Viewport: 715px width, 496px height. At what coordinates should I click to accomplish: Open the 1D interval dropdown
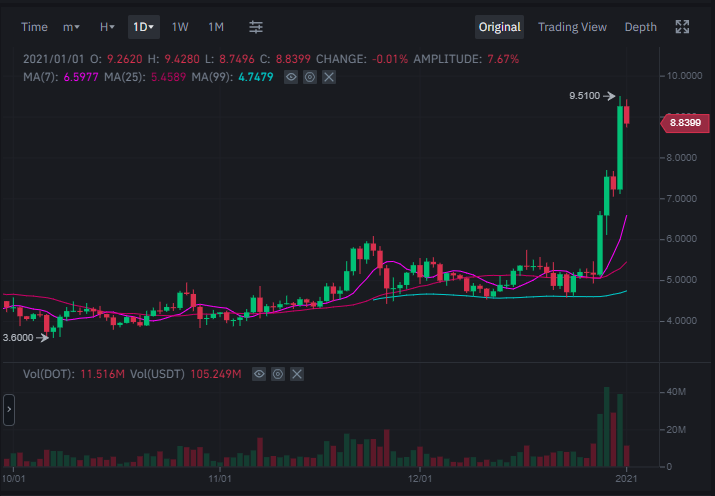pos(144,27)
